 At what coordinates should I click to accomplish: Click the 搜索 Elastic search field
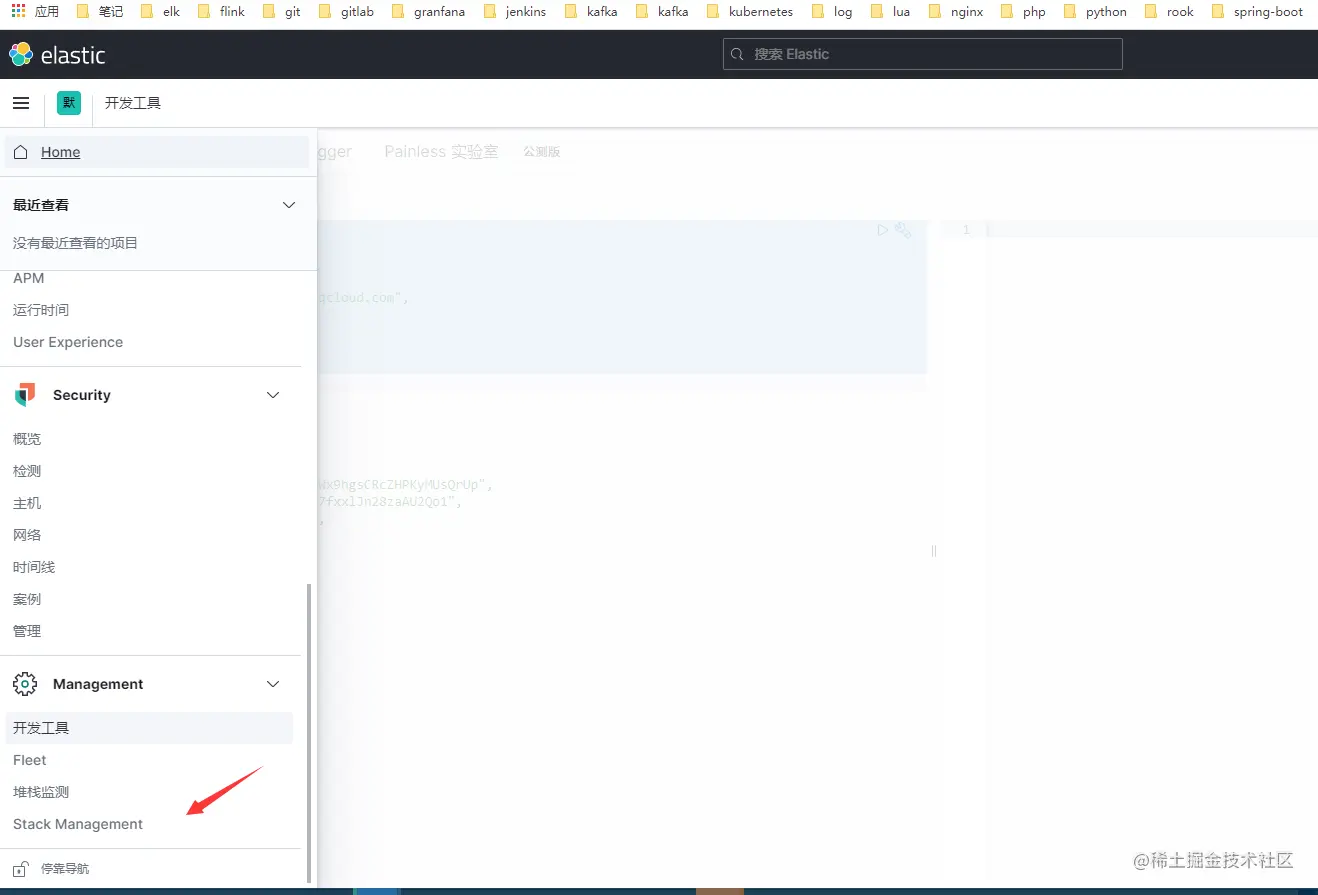coord(923,54)
